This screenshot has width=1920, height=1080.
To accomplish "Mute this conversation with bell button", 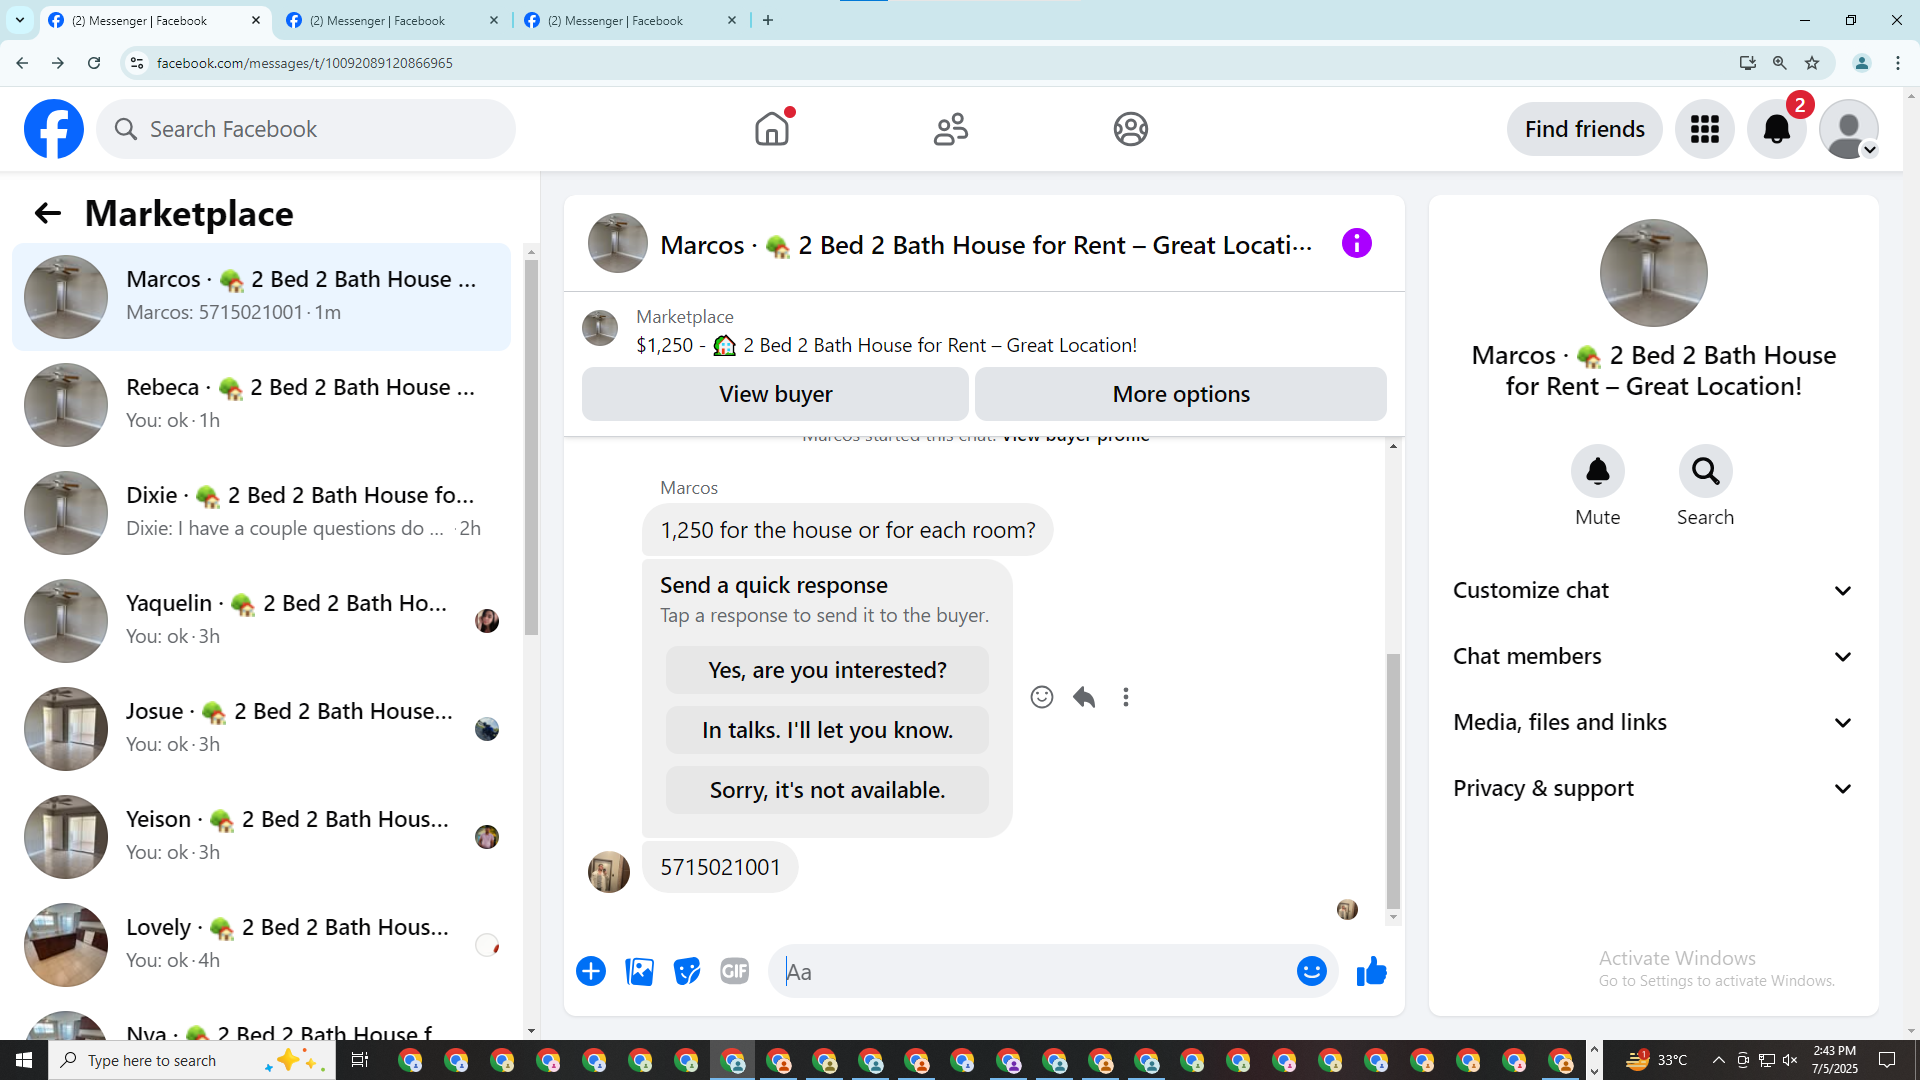I will 1597,471.
